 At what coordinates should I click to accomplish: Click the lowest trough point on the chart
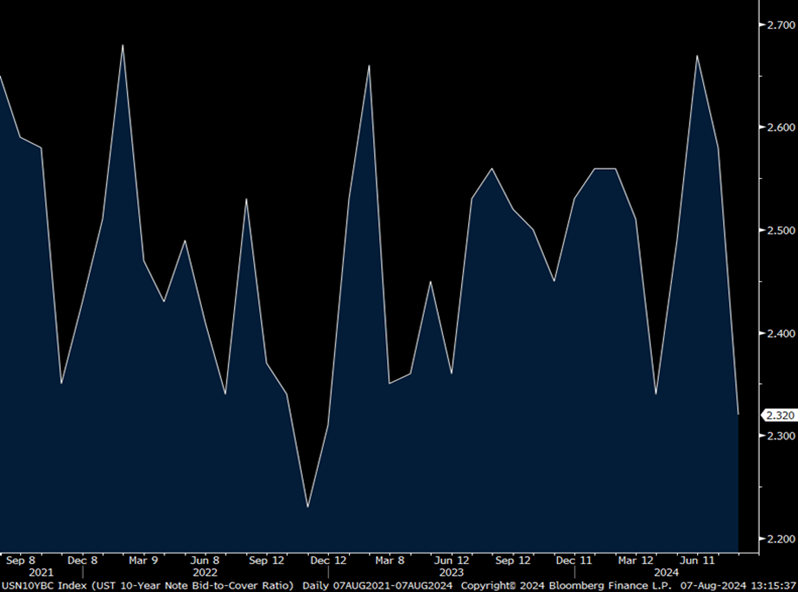point(307,507)
